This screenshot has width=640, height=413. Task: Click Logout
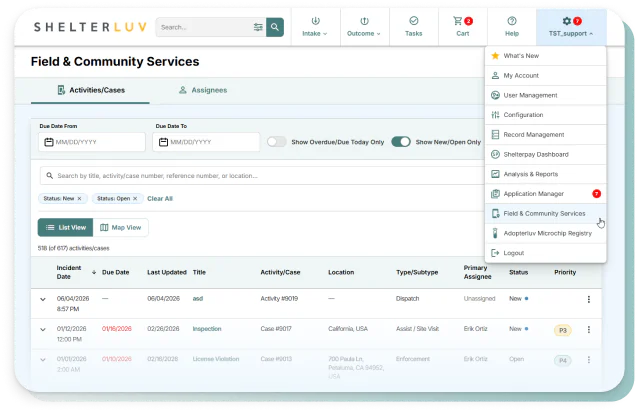[545, 253]
